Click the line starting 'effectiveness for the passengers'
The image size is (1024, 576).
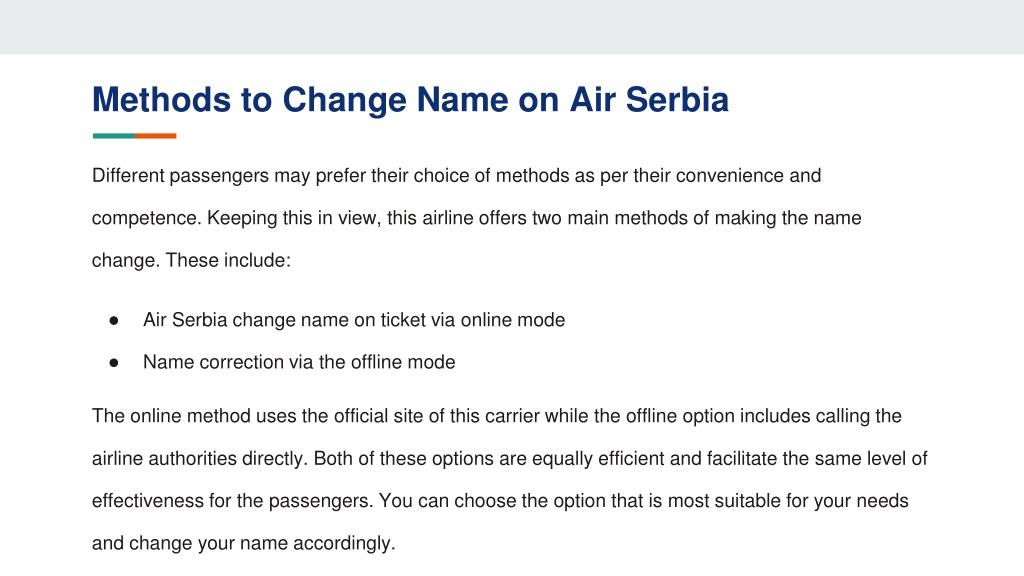tap(500, 501)
